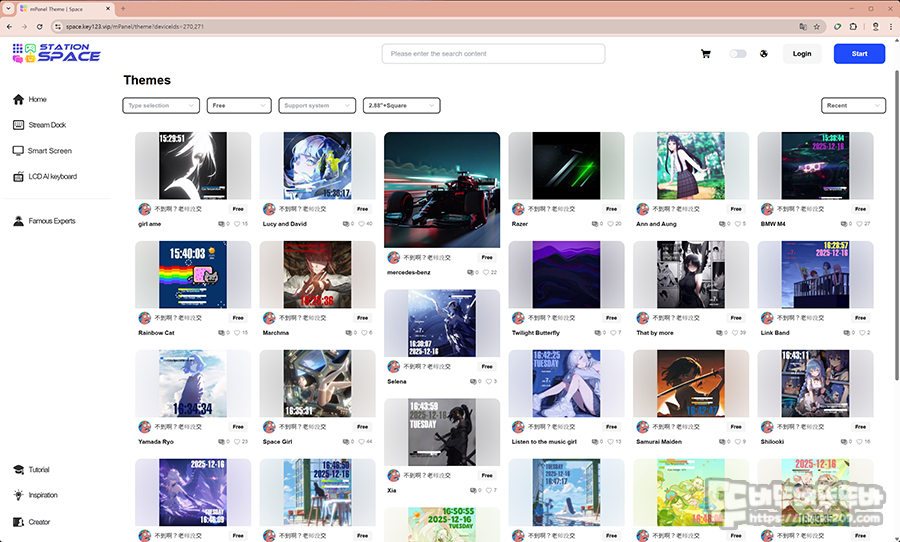Click author avatar on Samurai Maiden card

(642, 427)
